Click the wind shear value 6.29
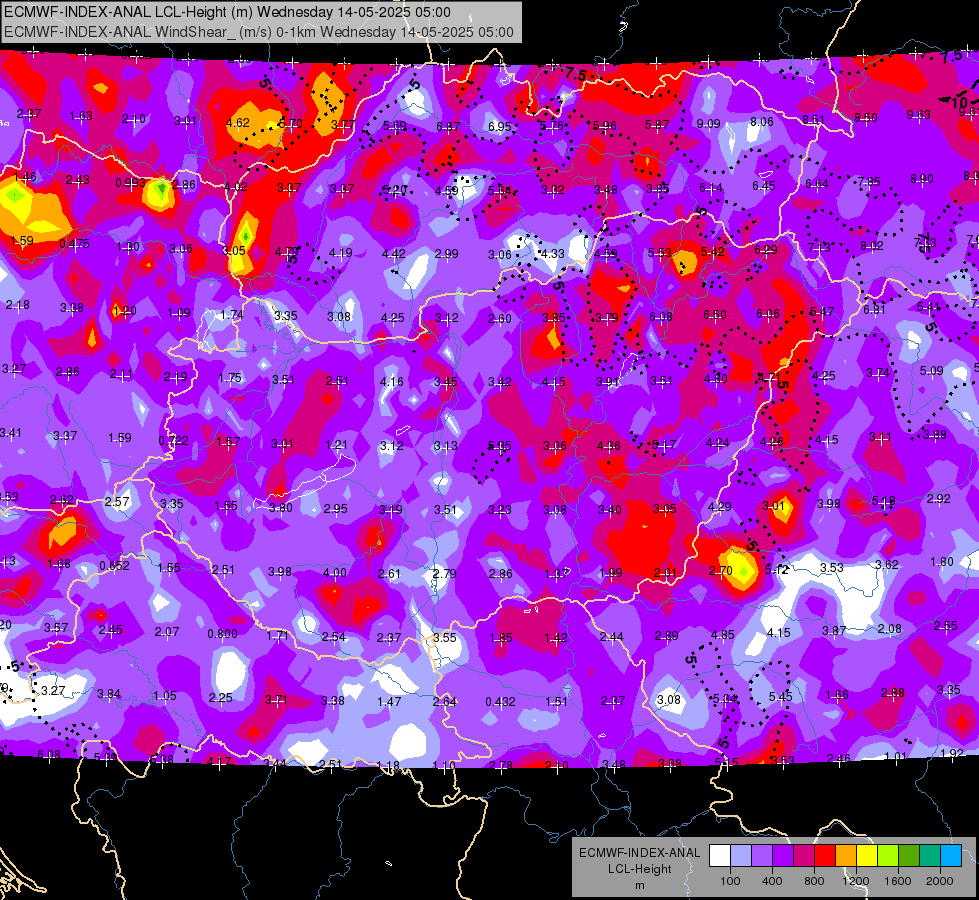The width and height of the screenshot is (979, 900). (x=766, y=249)
